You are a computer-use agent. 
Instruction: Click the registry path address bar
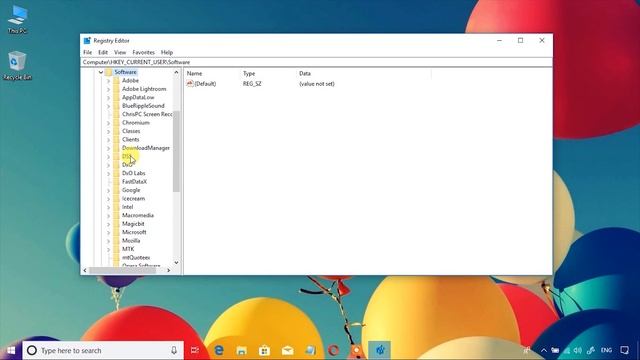(316, 62)
